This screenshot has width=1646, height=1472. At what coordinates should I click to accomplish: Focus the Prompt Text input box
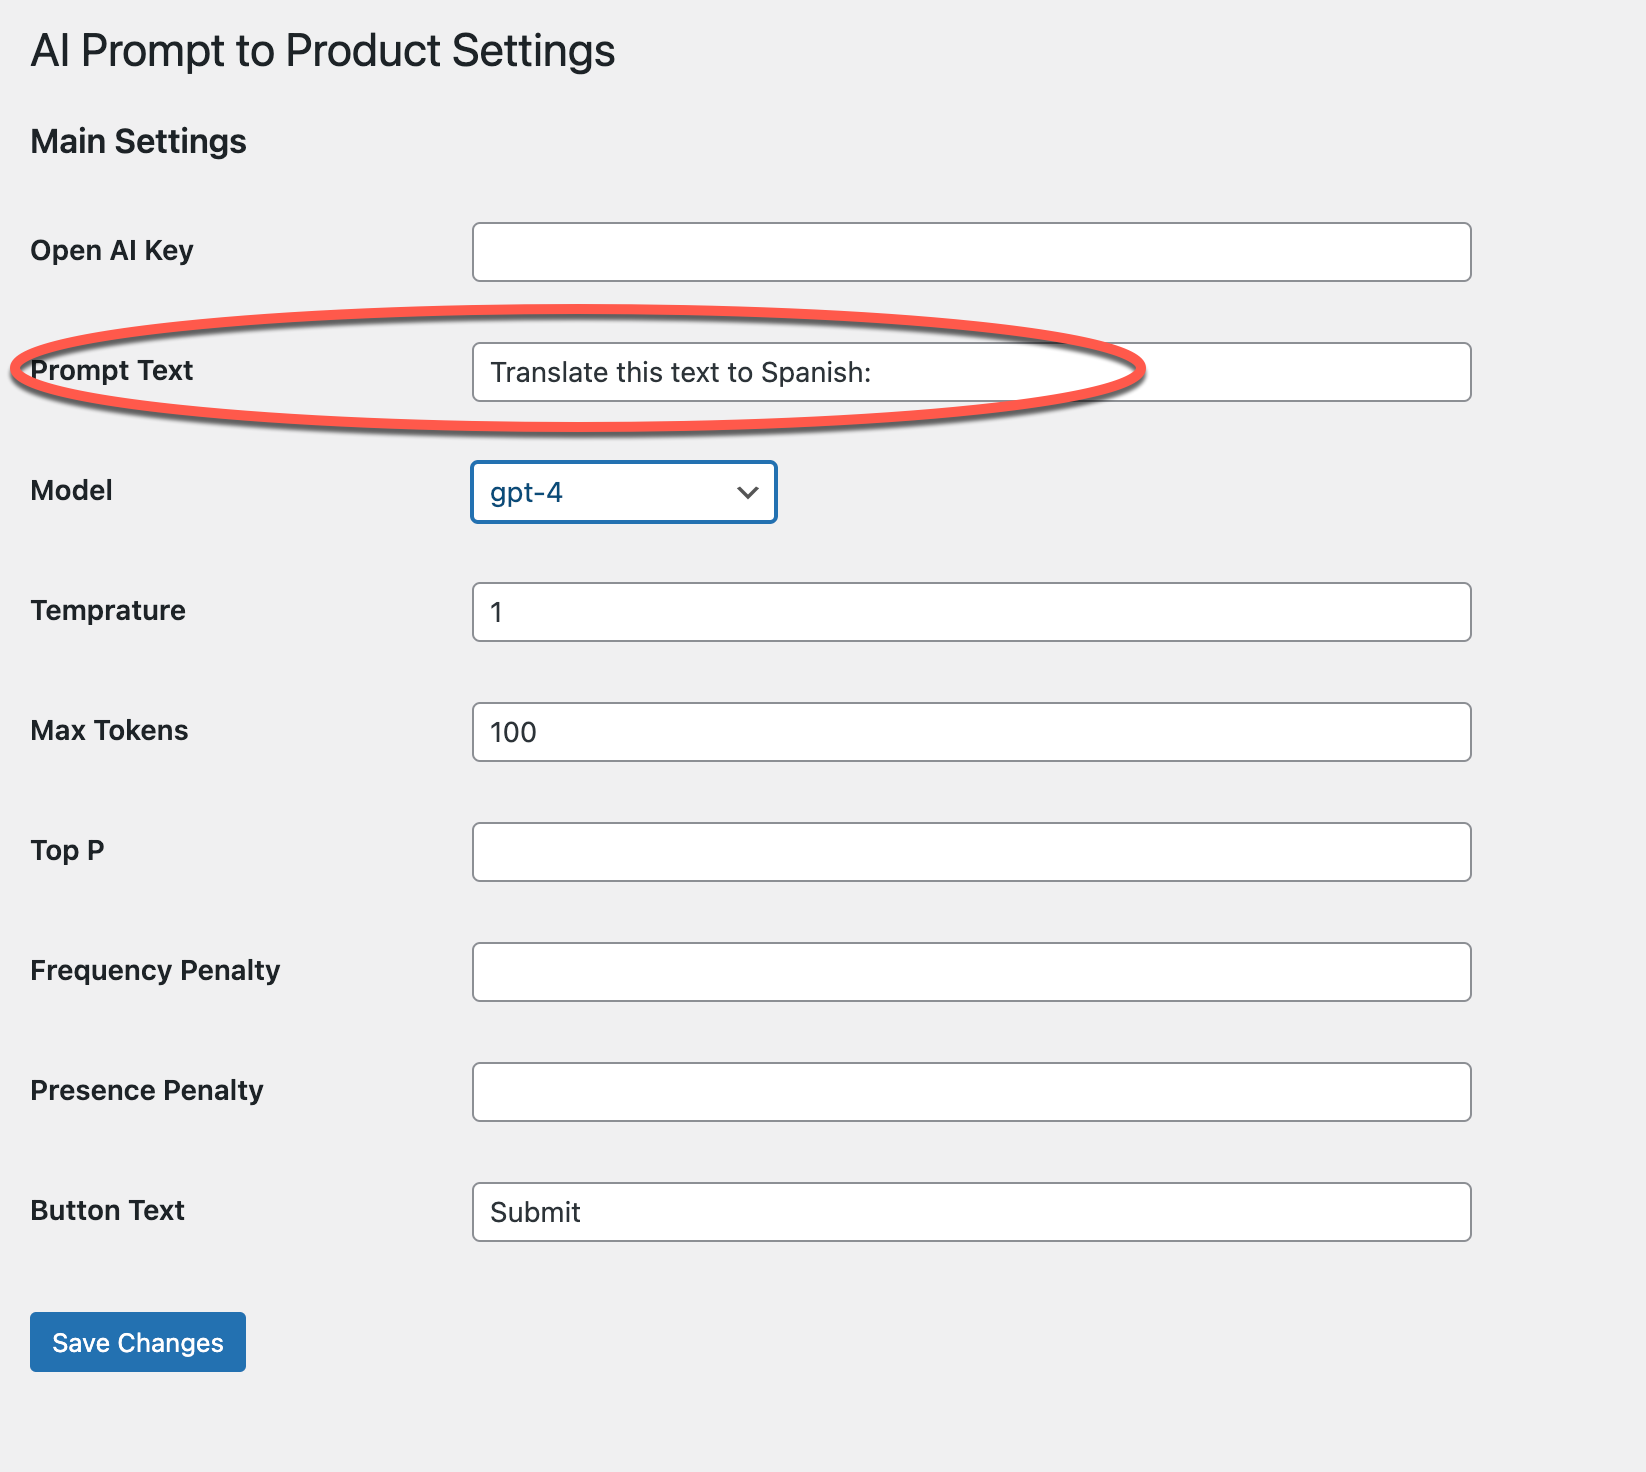point(970,372)
